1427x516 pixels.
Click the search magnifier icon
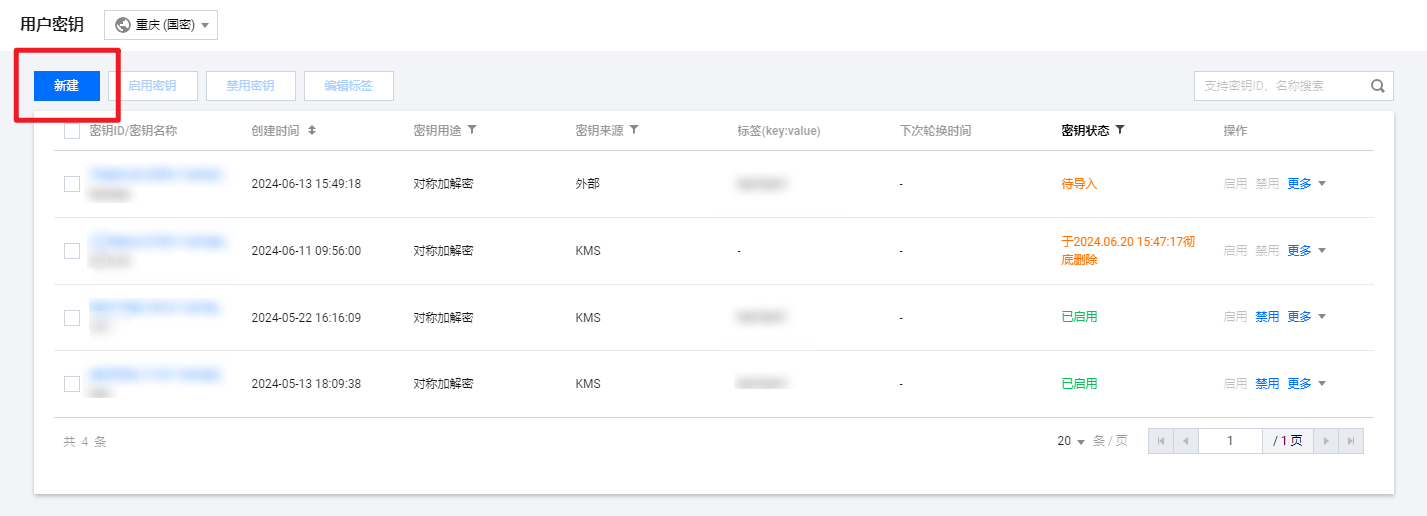(1378, 86)
